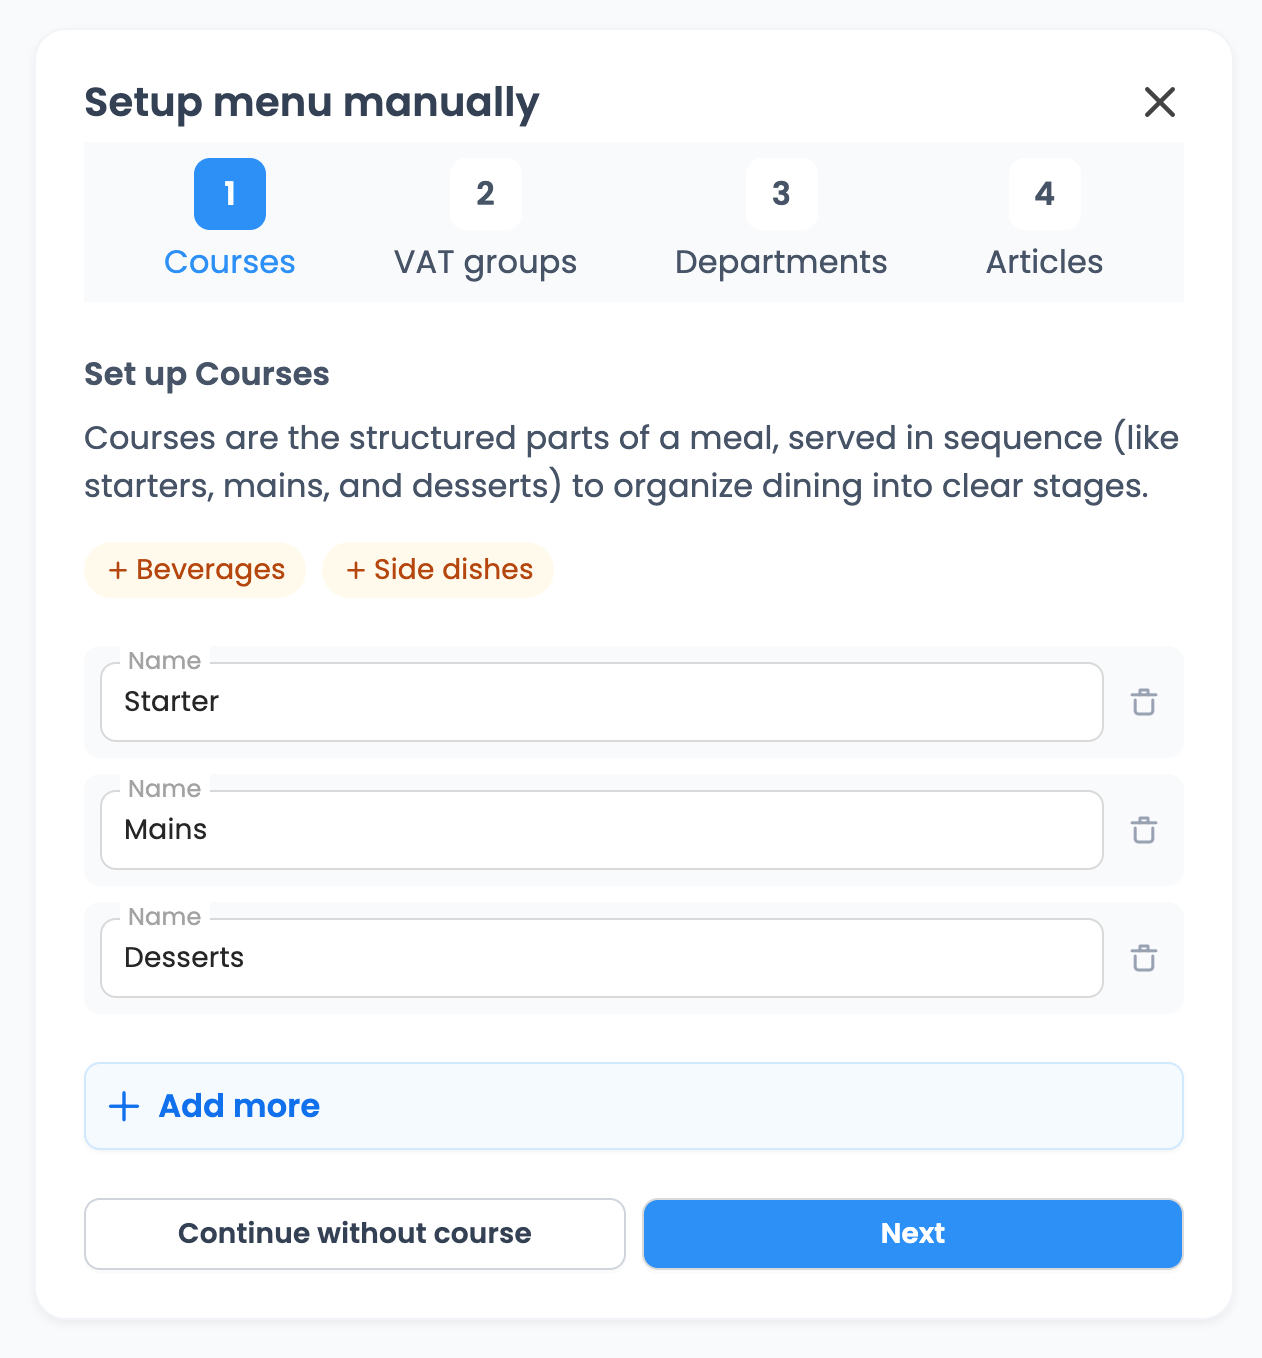Click Add more to add a course
The height and width of the screenshot is (1358, 1262).
(x=240, y=1106)
